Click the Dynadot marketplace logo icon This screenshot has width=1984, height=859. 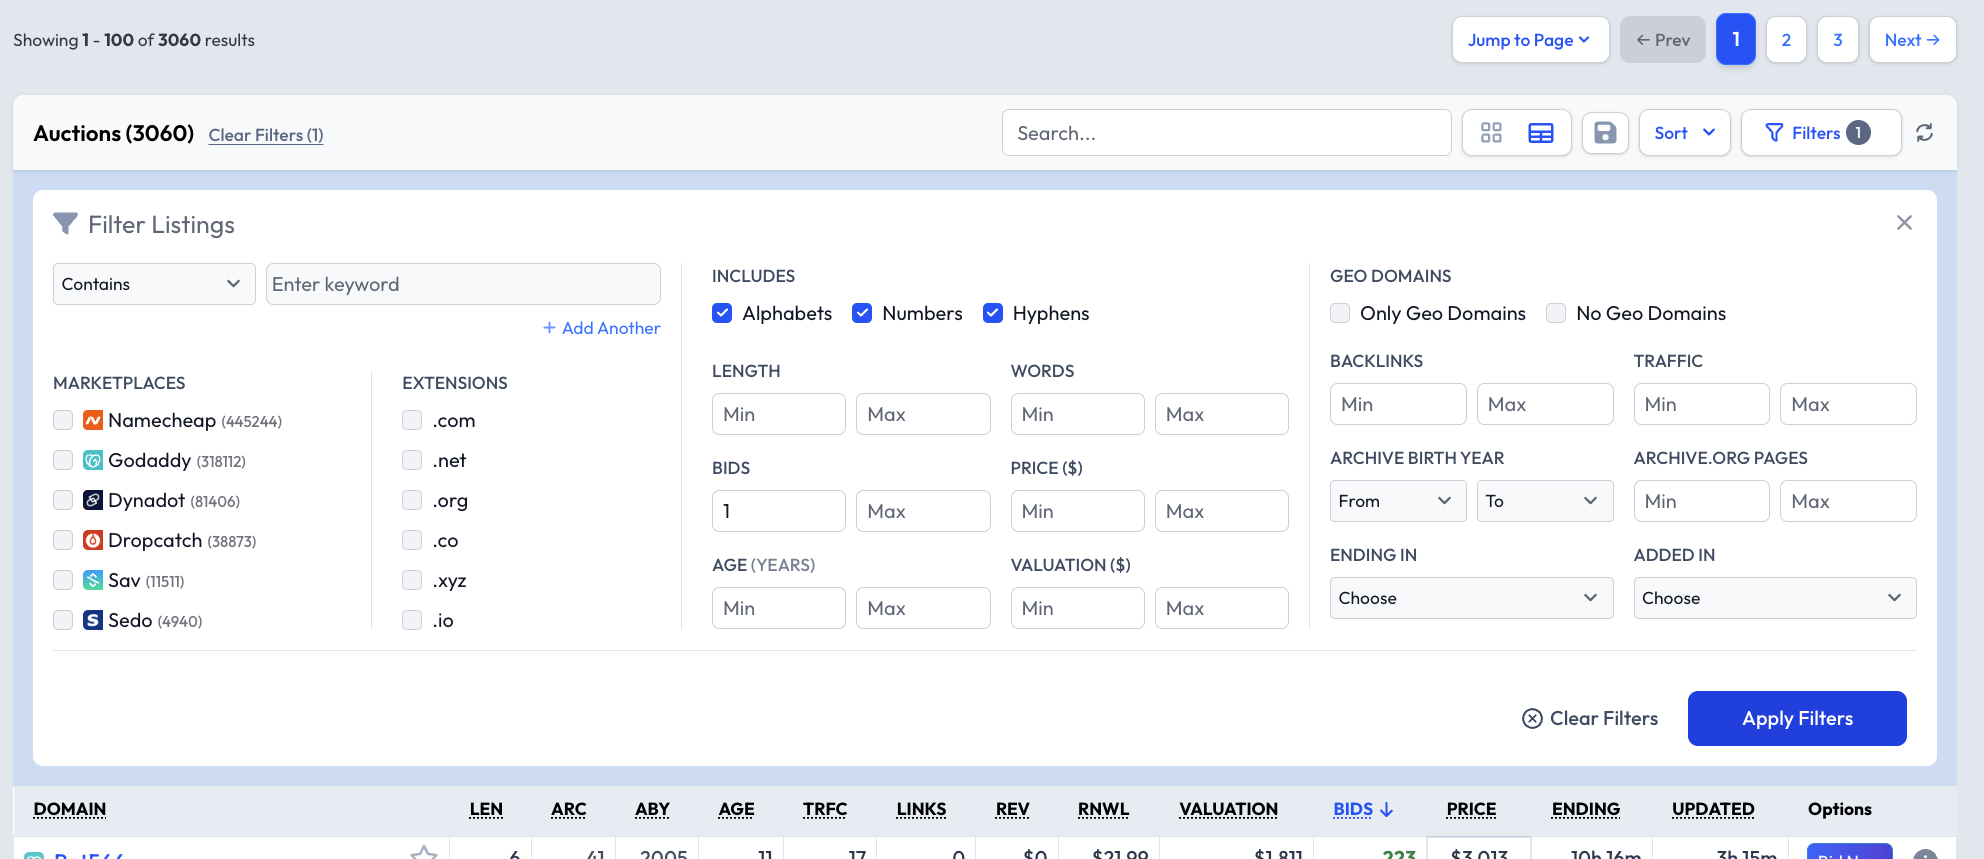pos(93,500)
